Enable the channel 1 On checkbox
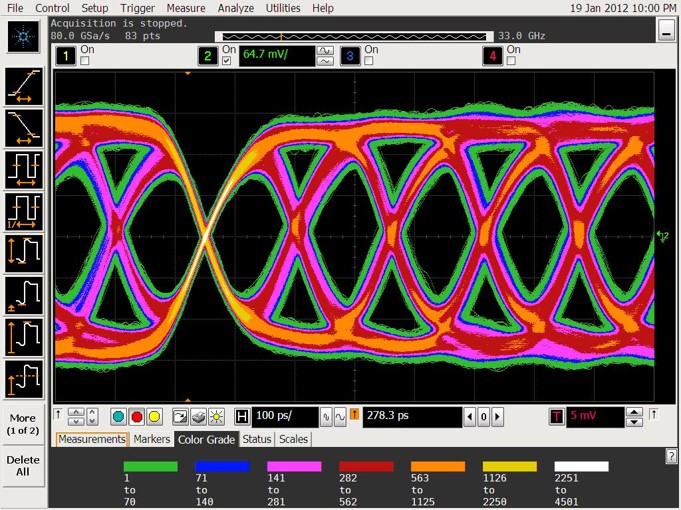Viewport: 681px width, 510px height. 85,61
